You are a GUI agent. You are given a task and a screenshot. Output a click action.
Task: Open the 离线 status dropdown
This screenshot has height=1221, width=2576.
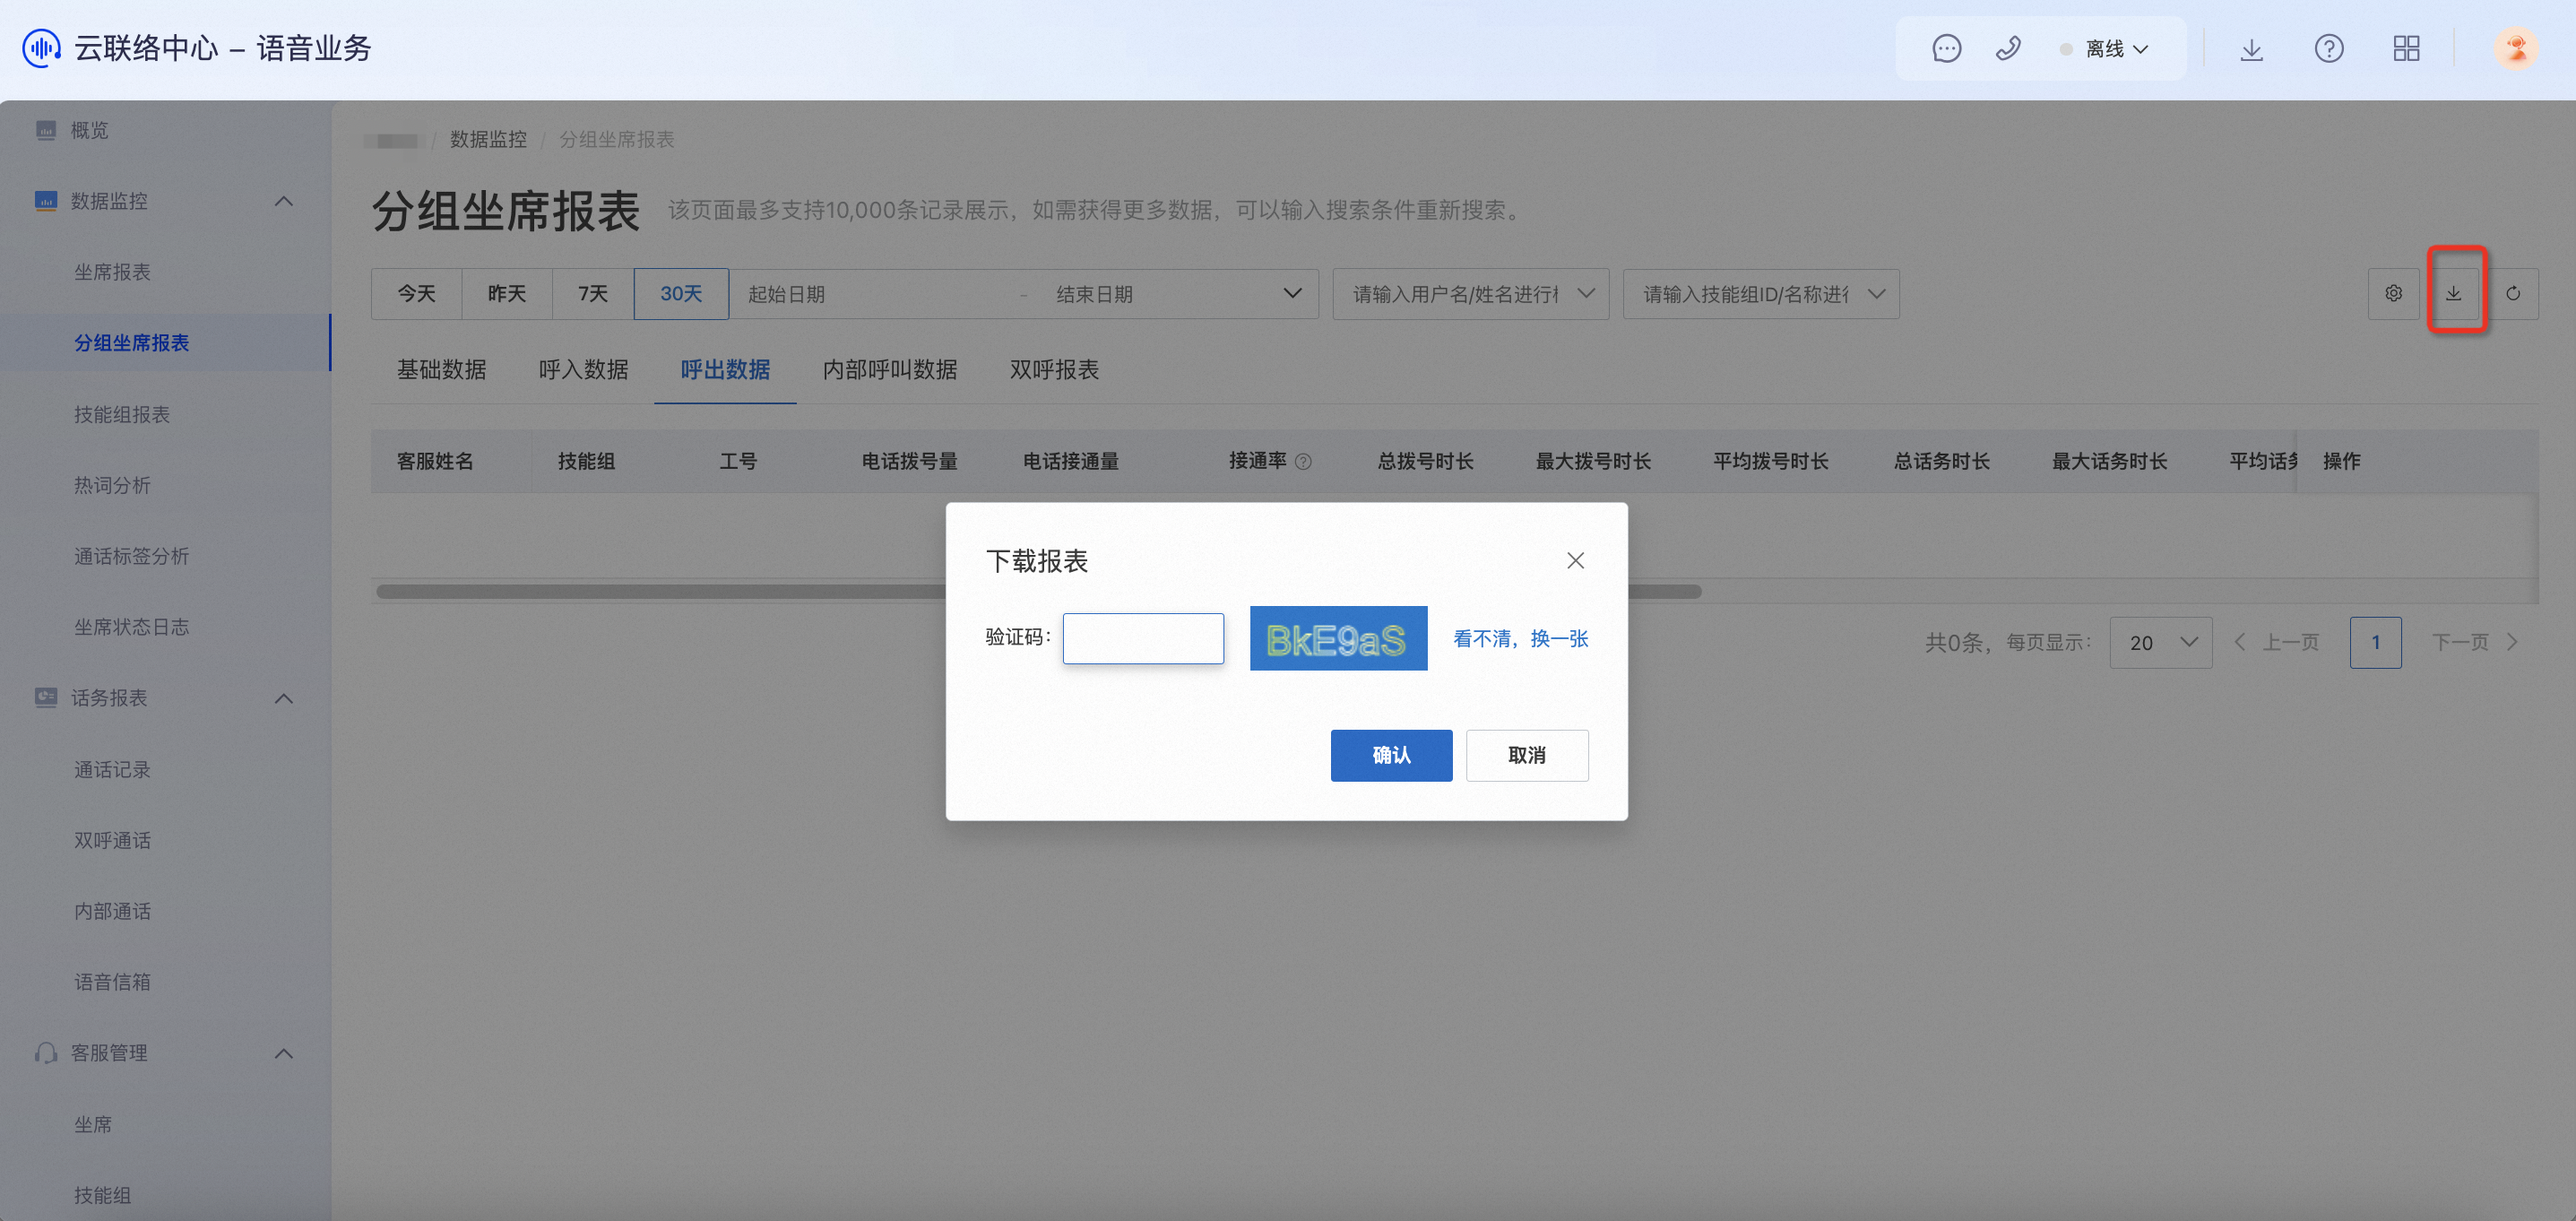click(x=2105, y=48)
